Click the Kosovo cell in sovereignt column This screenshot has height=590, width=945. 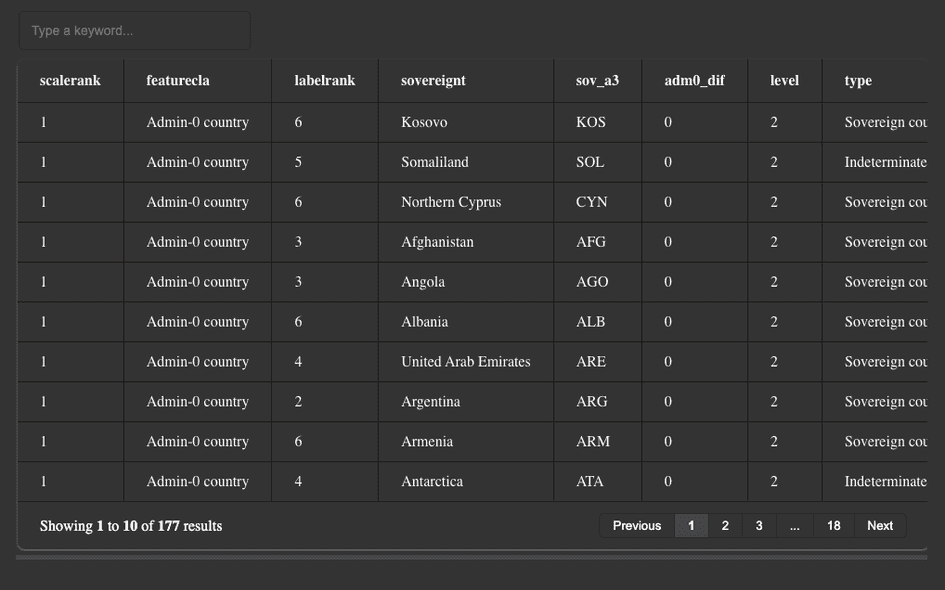[x=424, y=122]
